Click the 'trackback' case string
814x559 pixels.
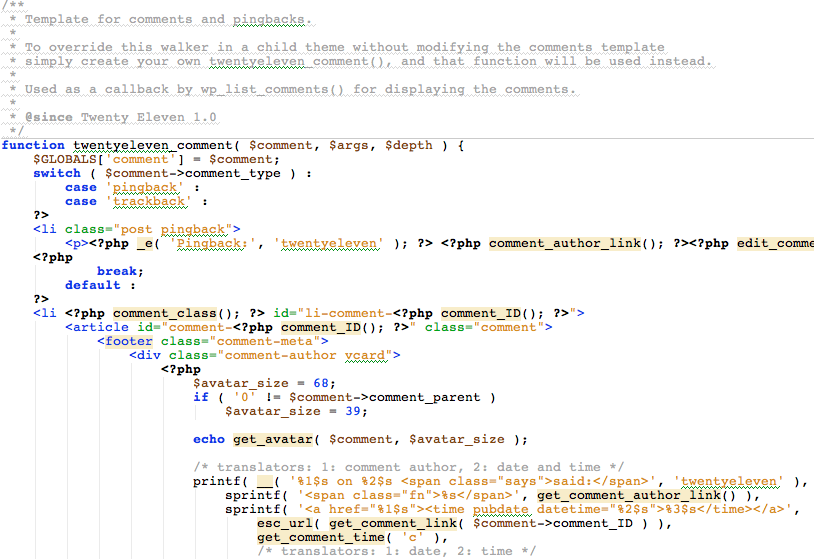(x=149, y=201)
